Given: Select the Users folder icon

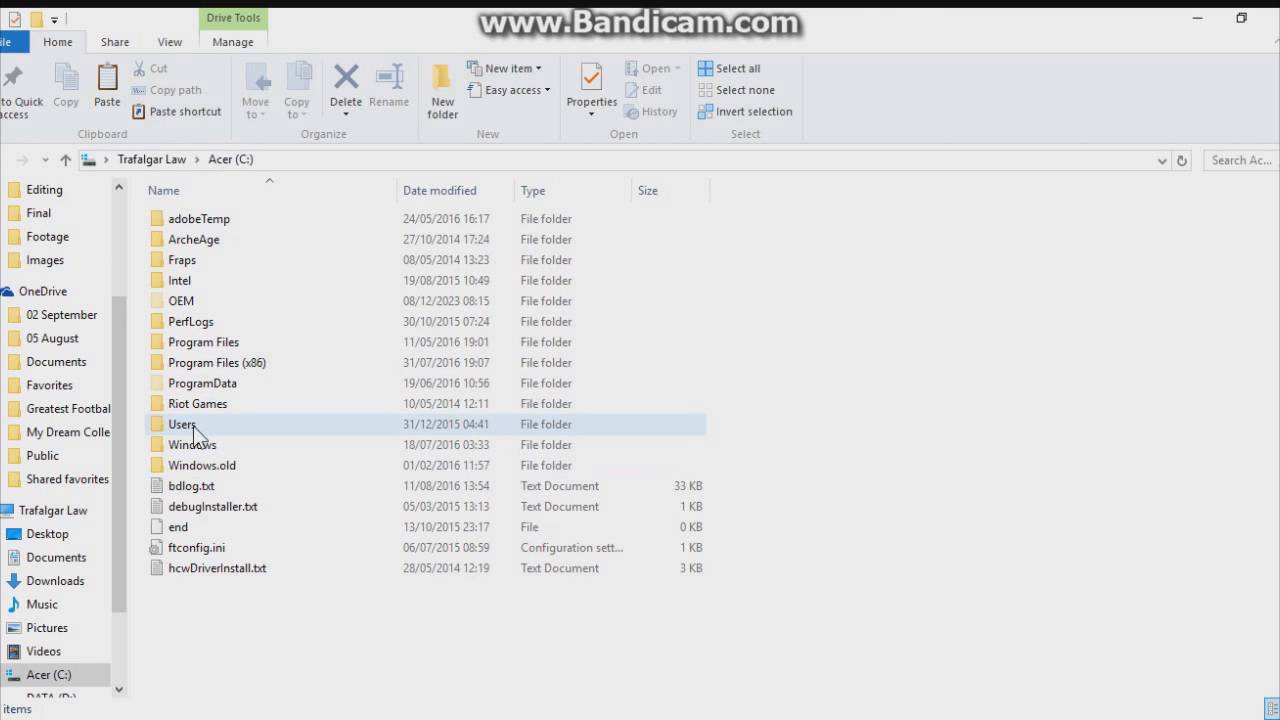Looking at the screenshot, I should click(157, 424).
